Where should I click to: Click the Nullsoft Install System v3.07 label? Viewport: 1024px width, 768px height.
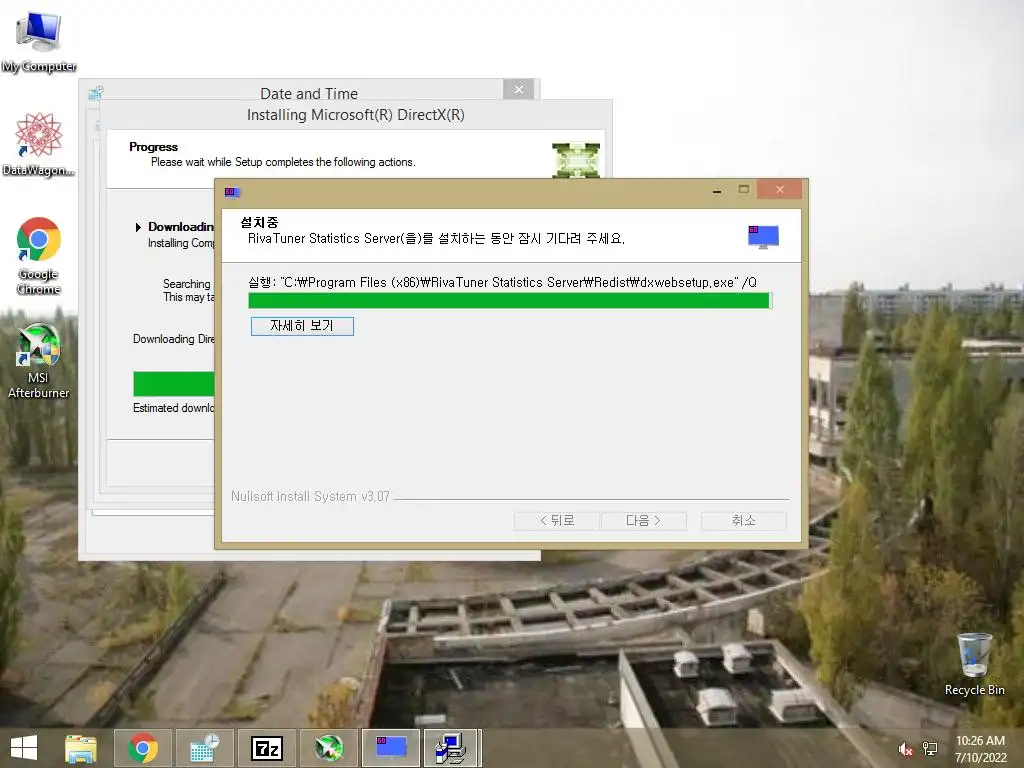point(310,496)
